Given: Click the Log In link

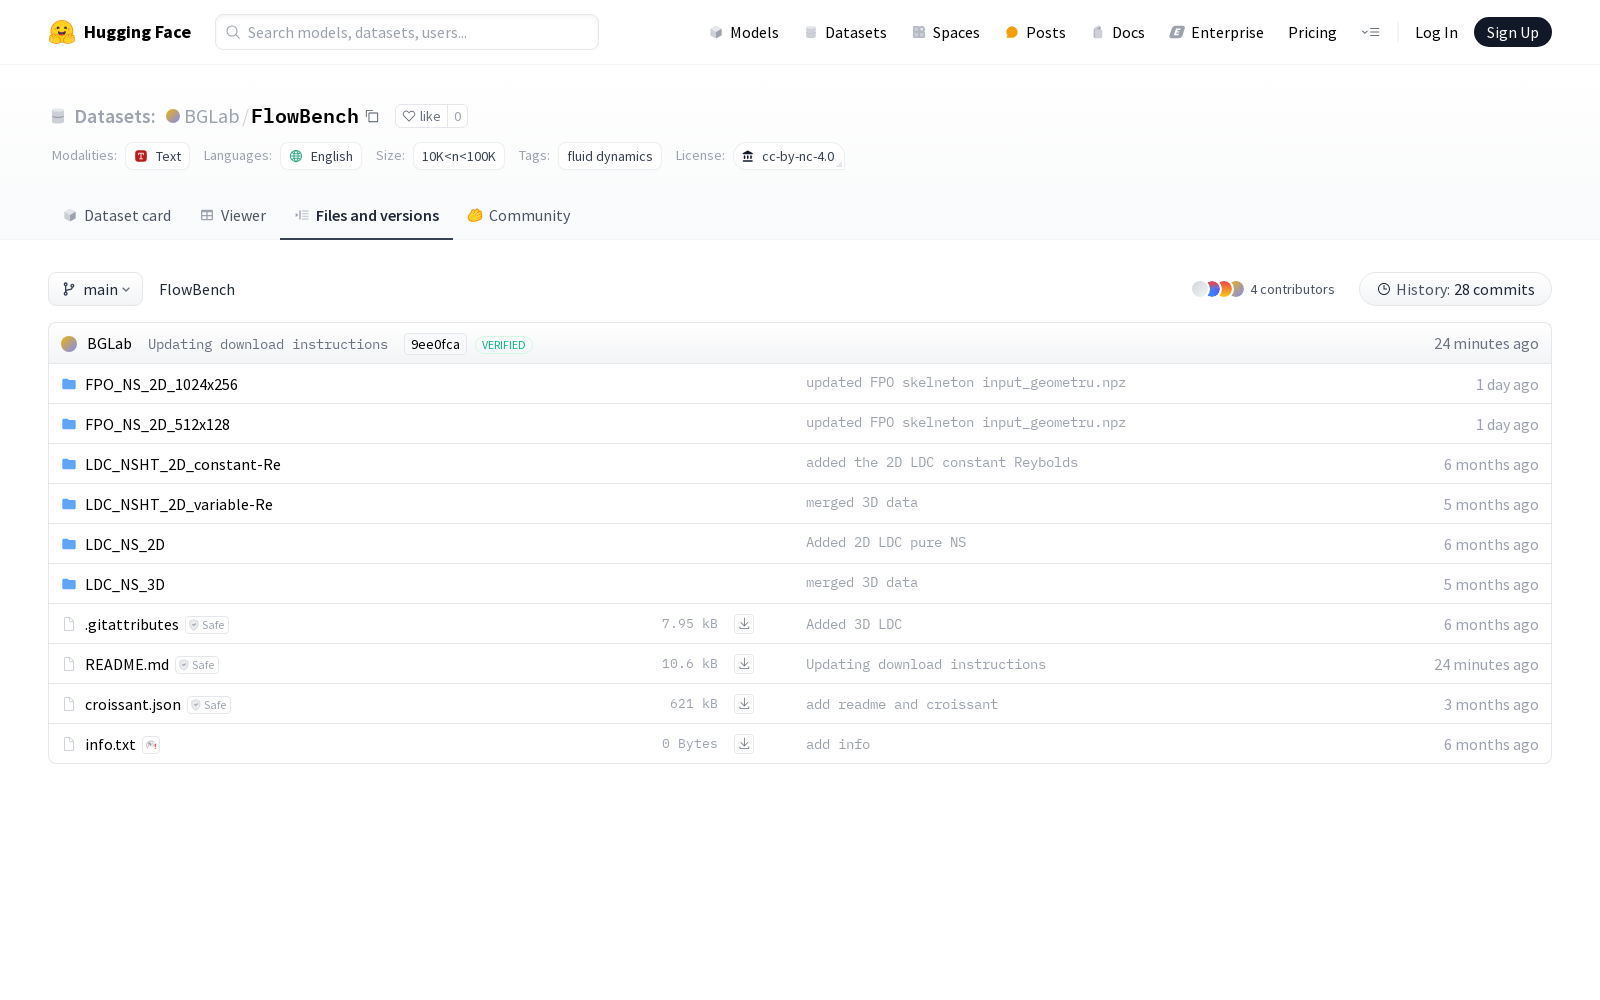Looking at the screenshot, I should [1436, 33].
